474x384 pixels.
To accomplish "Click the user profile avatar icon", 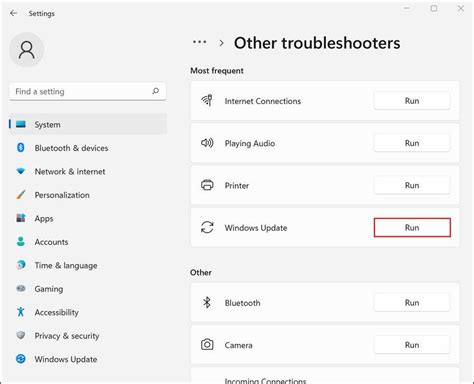I will pos(27,50).
